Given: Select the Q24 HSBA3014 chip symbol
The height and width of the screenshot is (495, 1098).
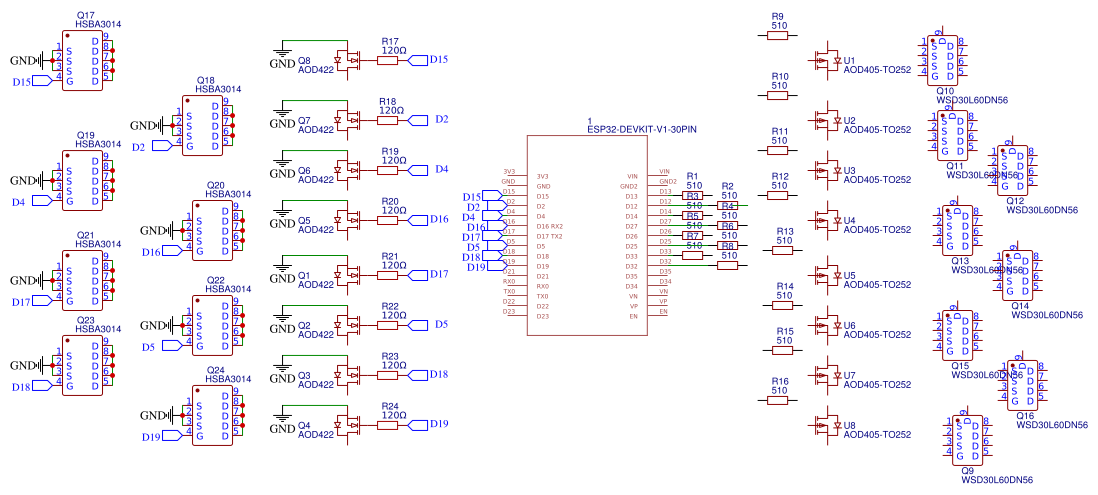Looking at the screenshot, I should click(213, 415).
